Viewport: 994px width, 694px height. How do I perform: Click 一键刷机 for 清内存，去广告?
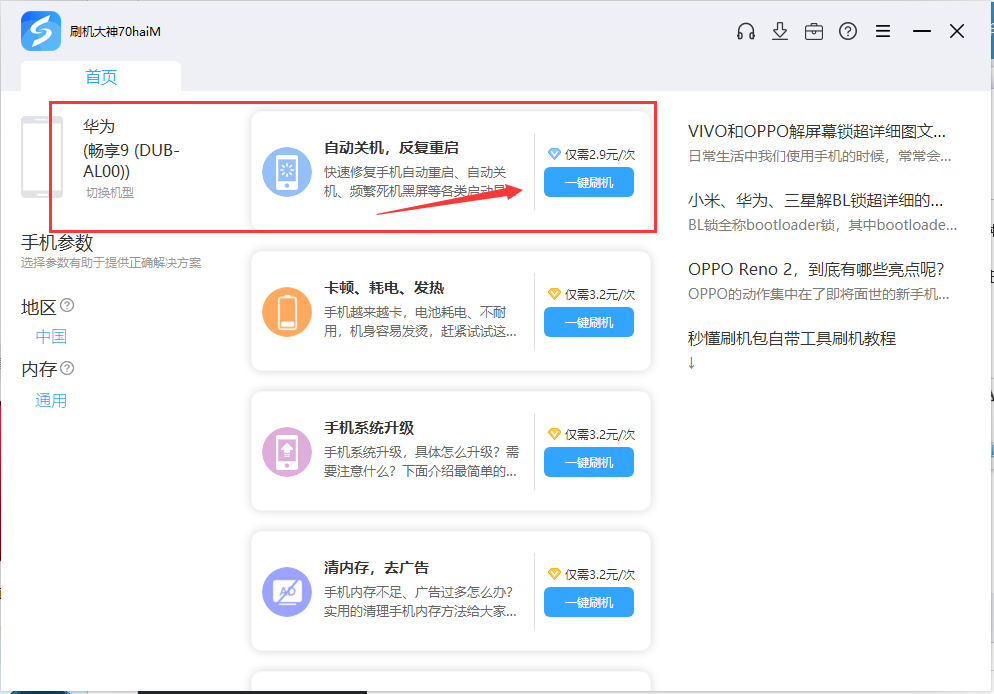pyautogui.click(x=589, y=603)
